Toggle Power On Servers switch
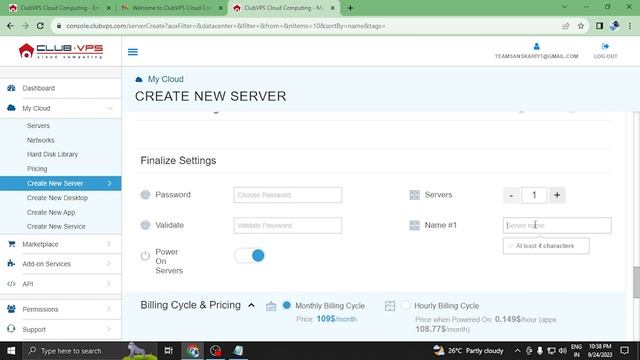 (x=249, y=256)
